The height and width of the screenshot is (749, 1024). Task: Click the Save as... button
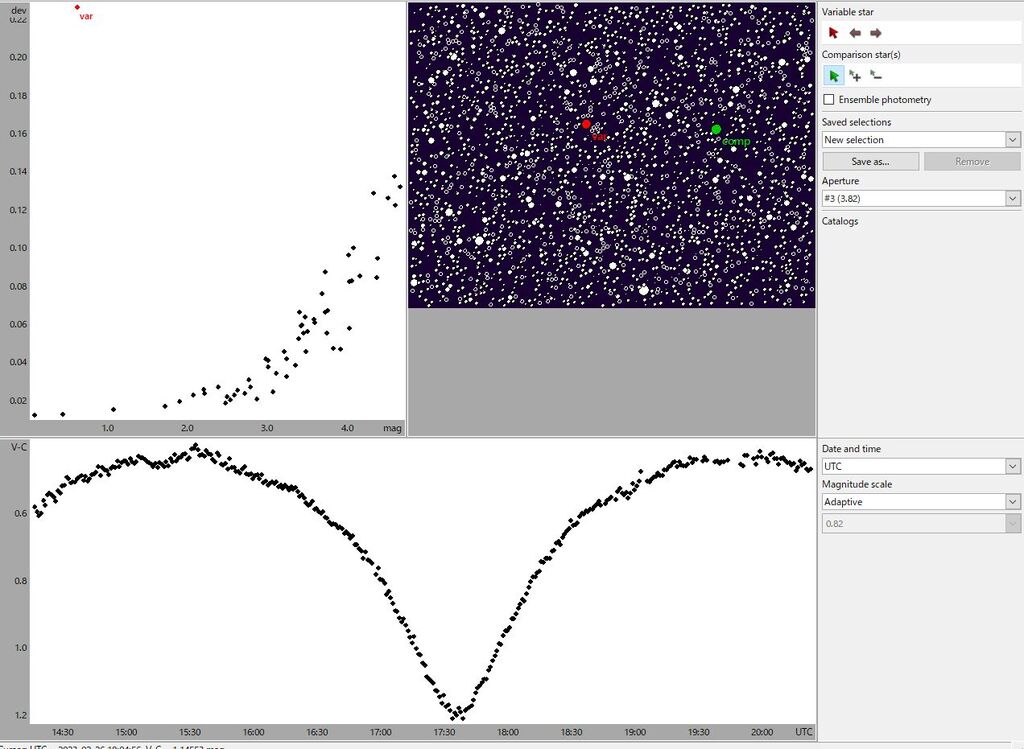coord(871,161)
